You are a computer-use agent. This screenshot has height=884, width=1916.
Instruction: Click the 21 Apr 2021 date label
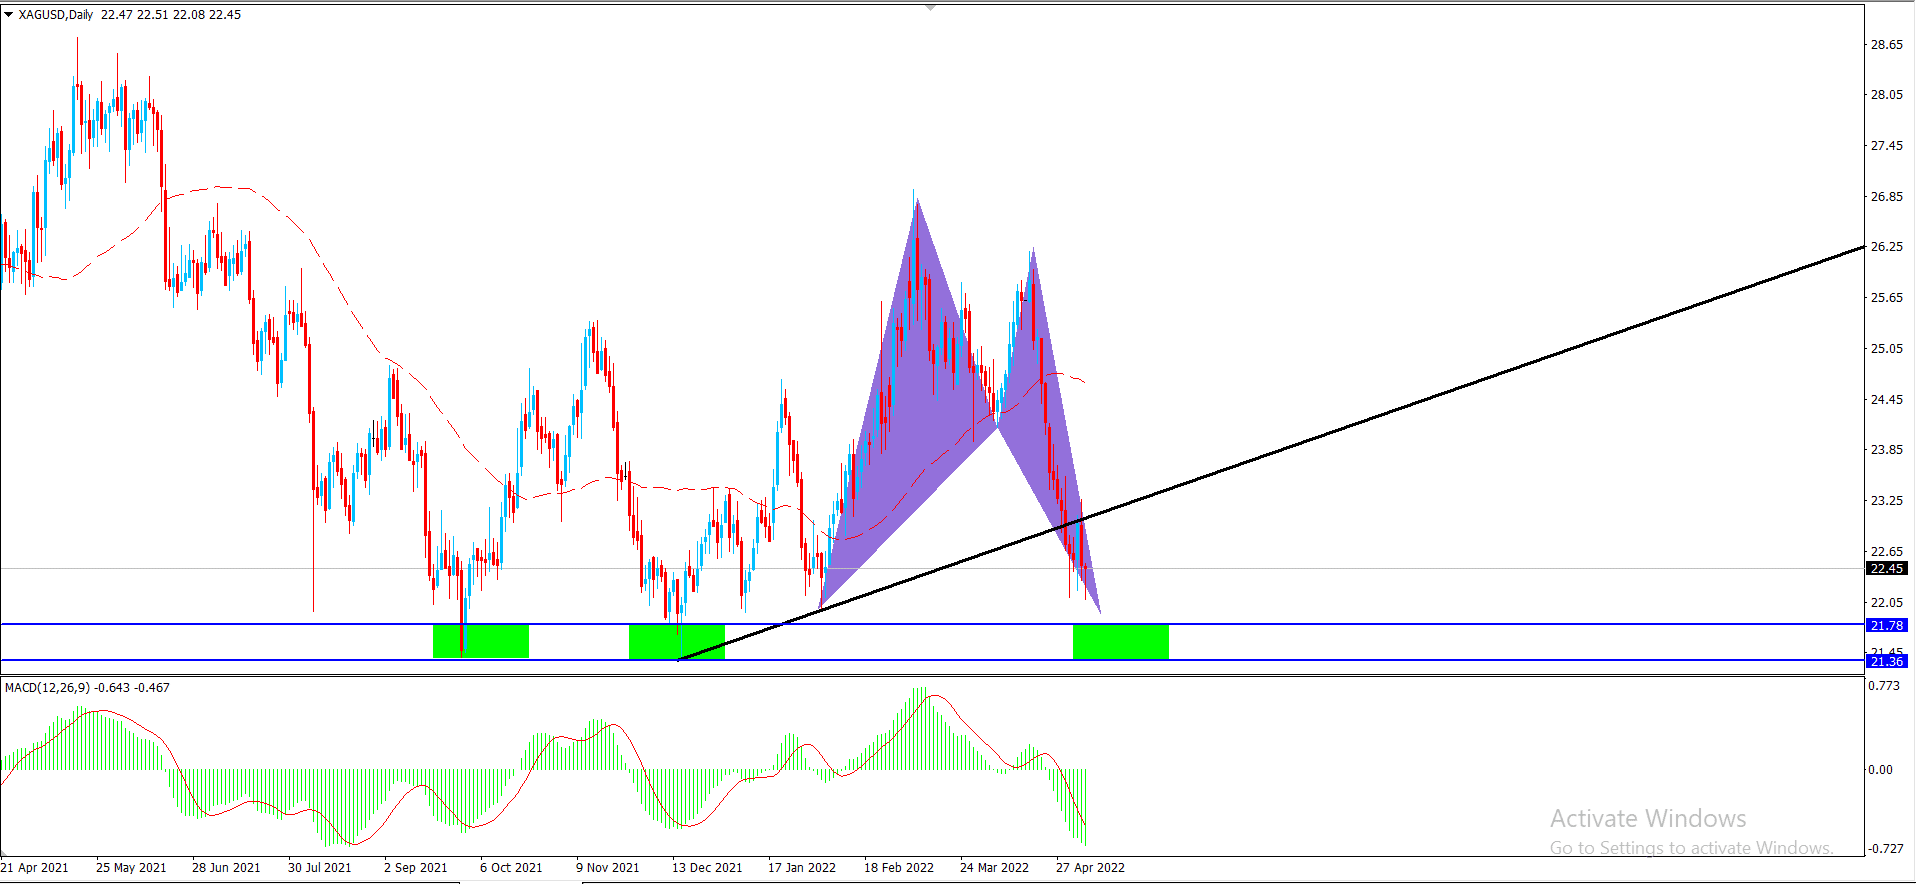click(35, 867)
